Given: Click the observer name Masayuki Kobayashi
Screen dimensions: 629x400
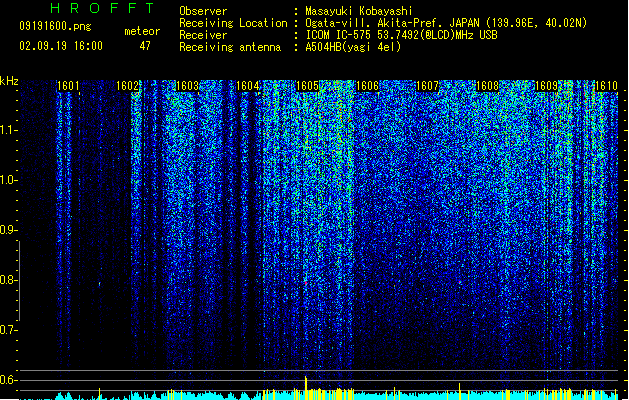Looking at the screenshot, I should click(359, 11).
